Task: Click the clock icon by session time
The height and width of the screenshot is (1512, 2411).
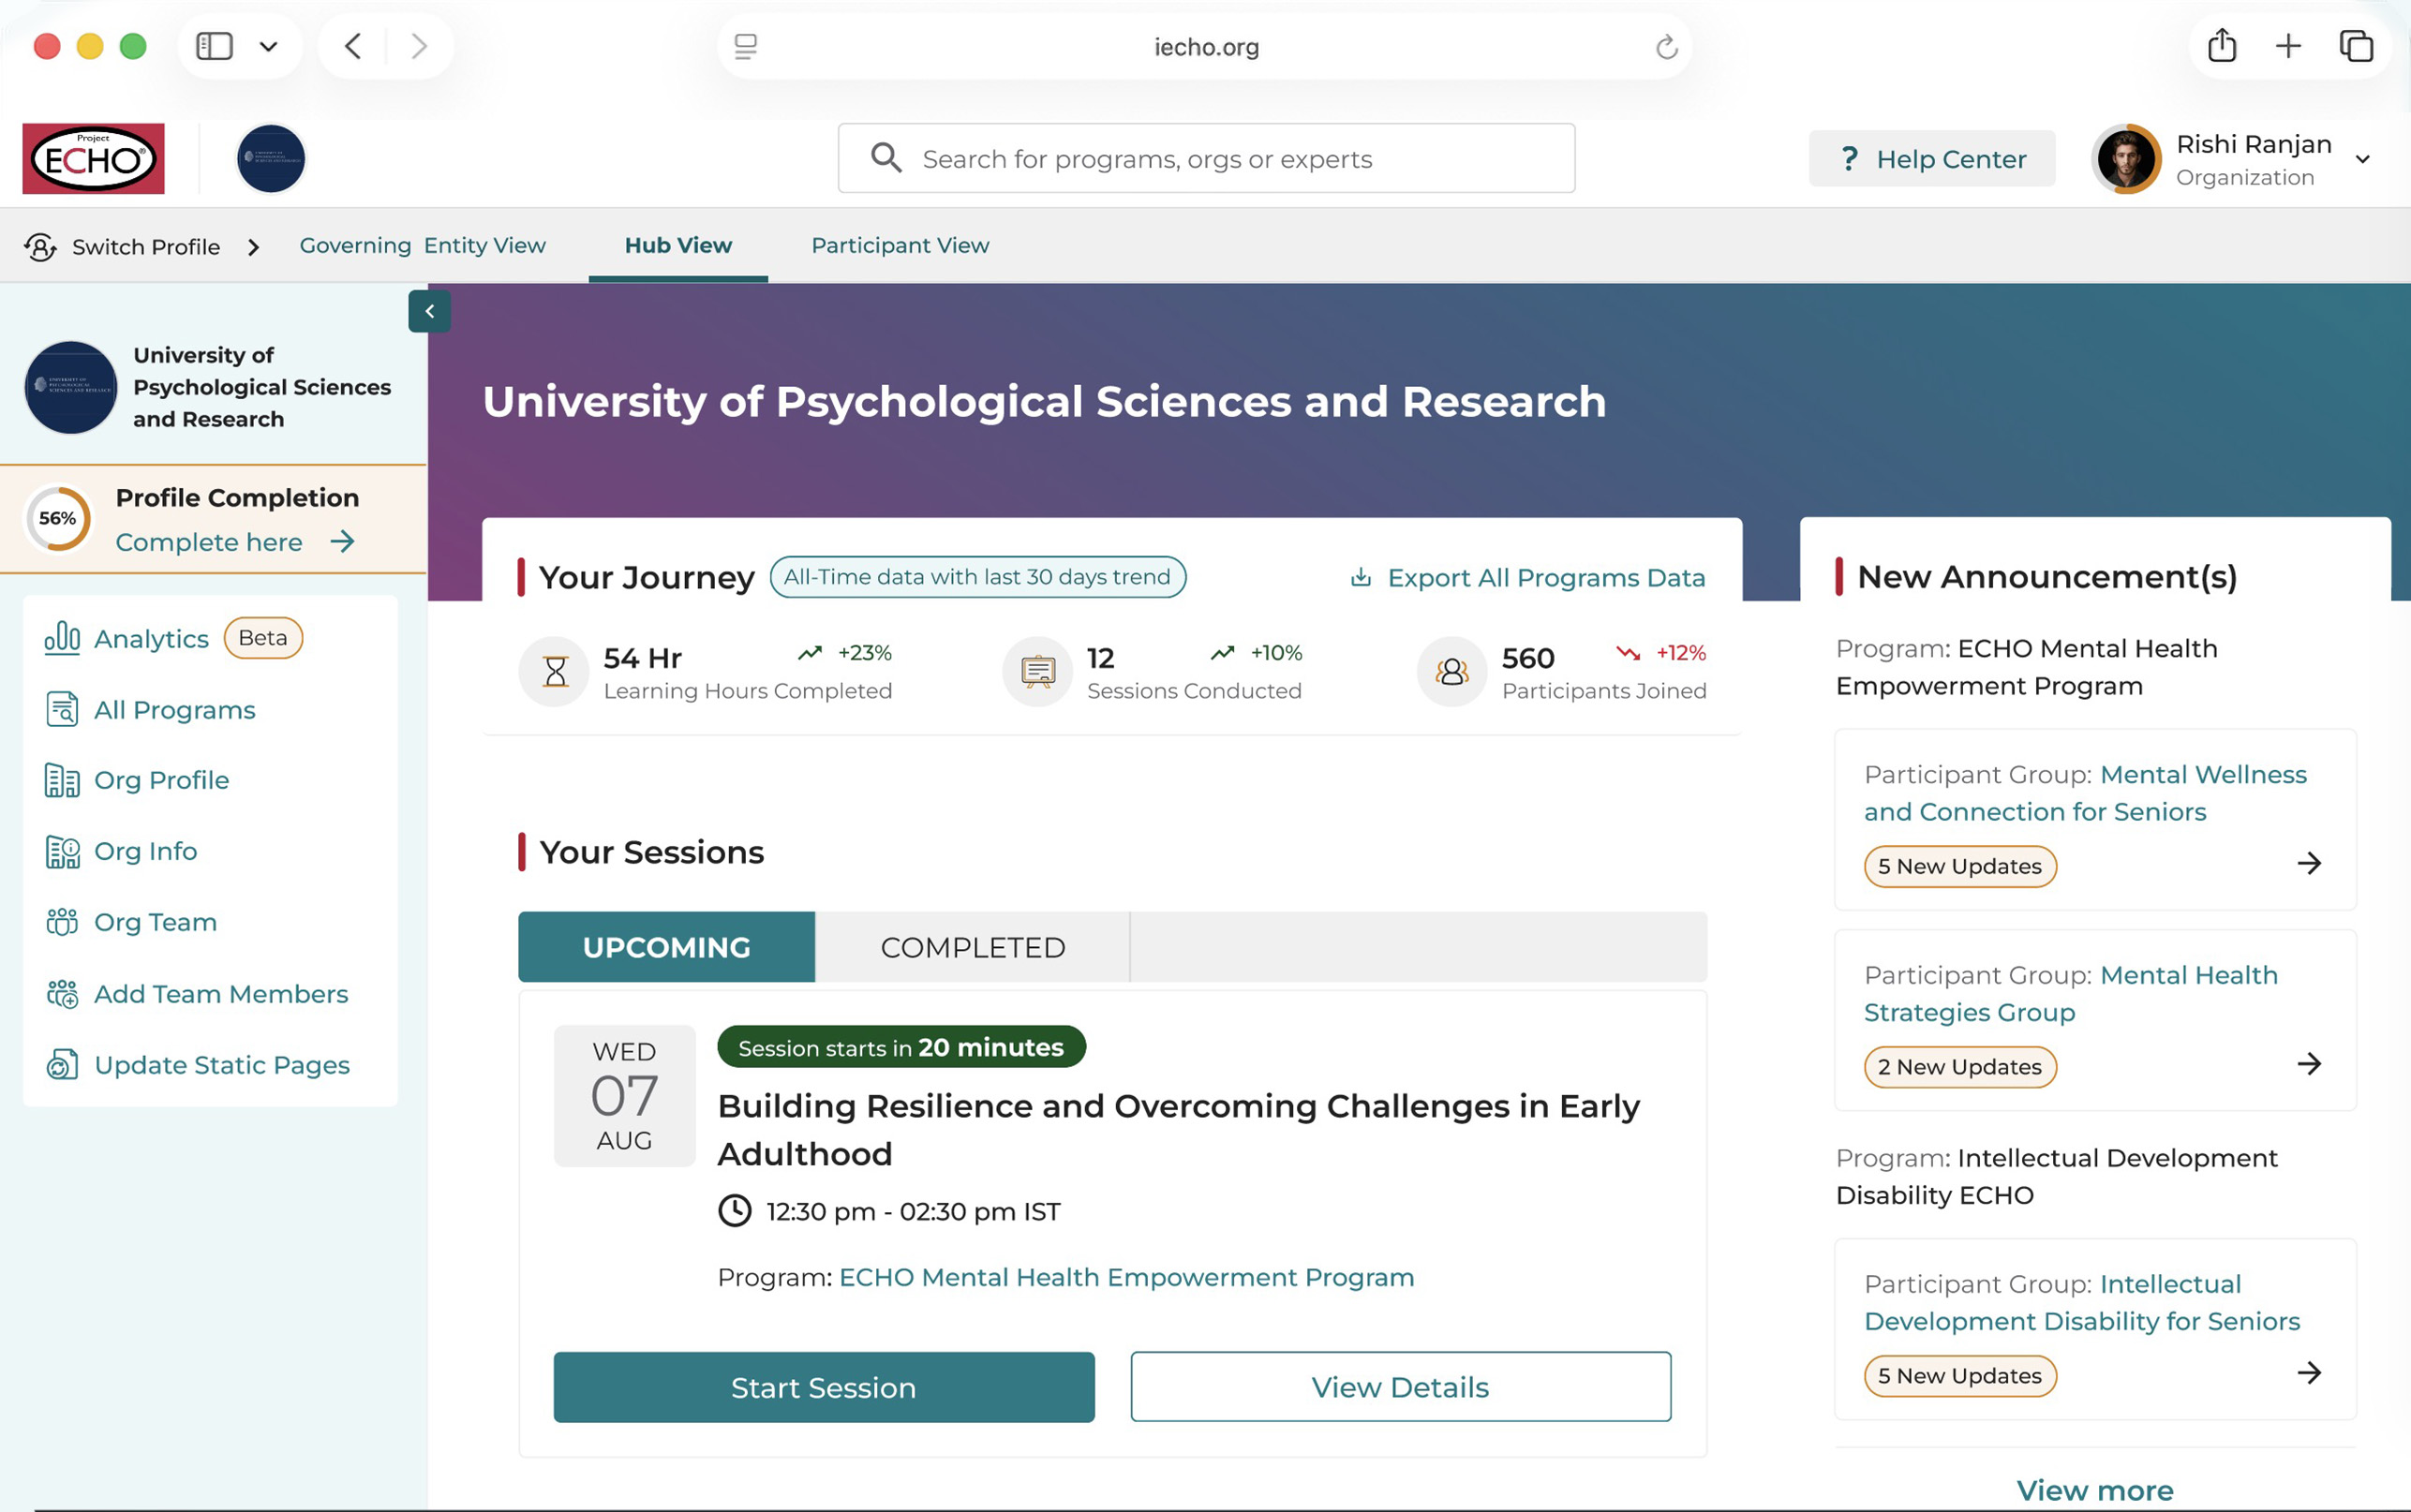Action: tap(735, 1211)
